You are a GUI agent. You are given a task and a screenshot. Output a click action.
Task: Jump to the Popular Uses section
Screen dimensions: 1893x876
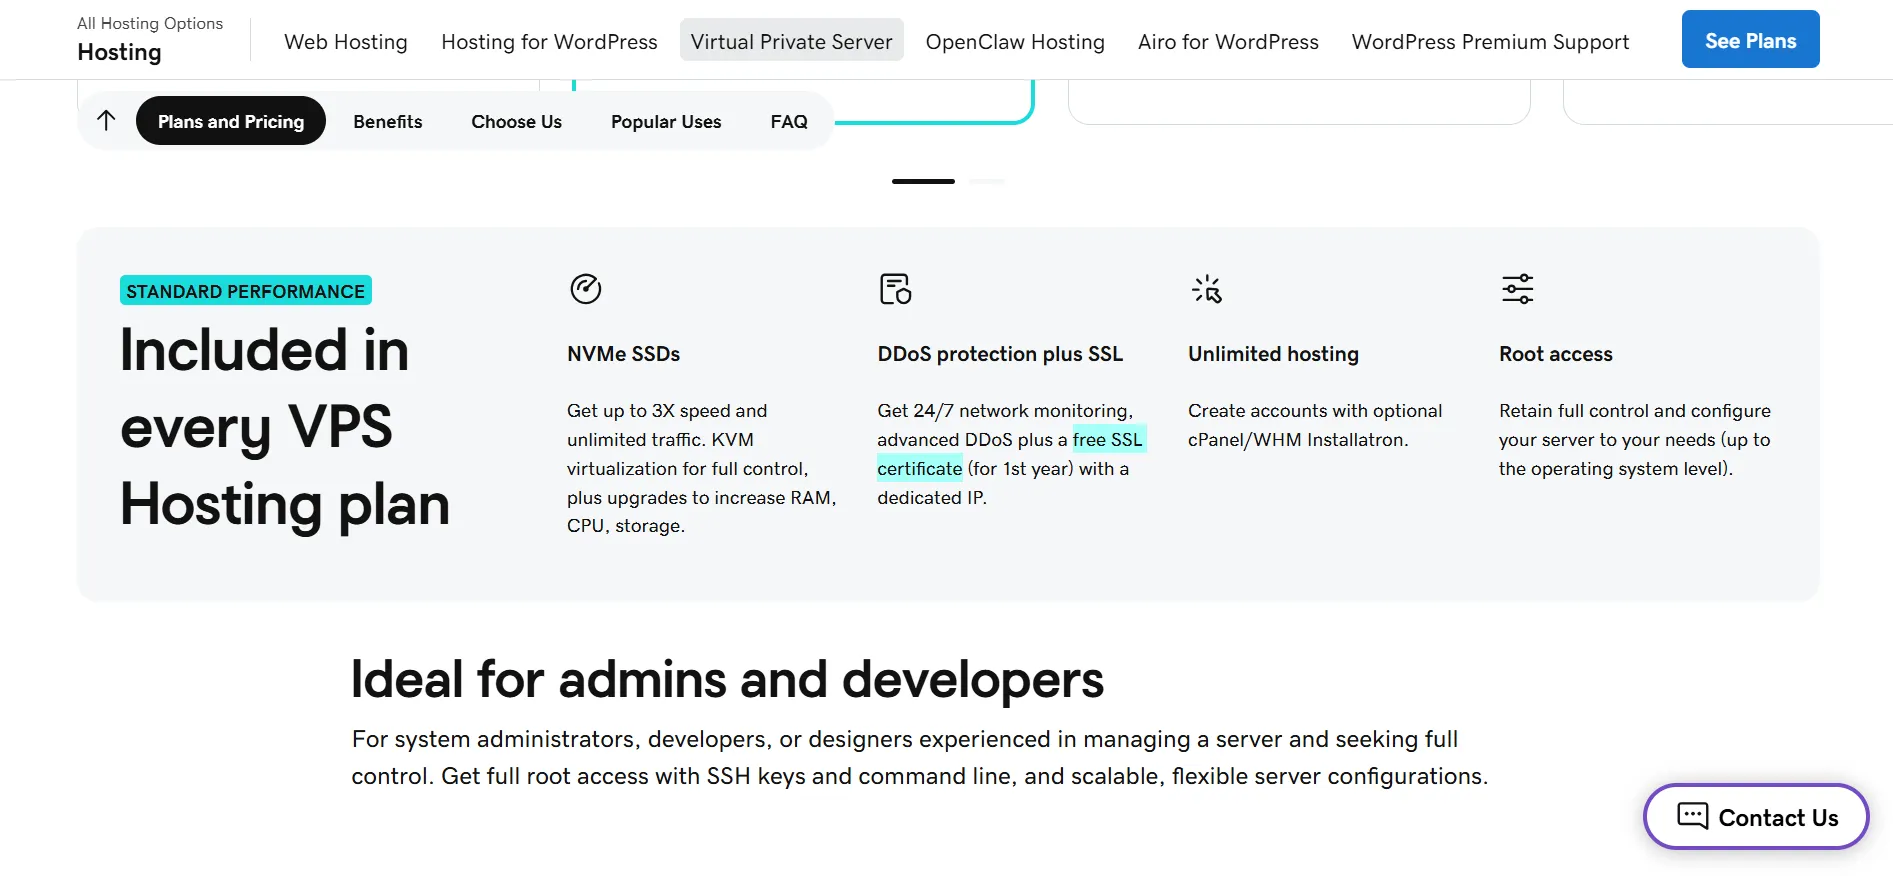coord(666,121)
